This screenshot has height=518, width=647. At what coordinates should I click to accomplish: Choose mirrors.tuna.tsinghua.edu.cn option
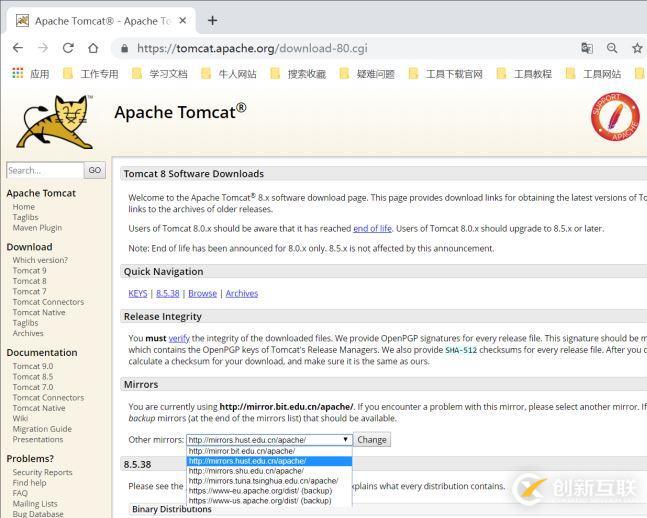[269, 481]
